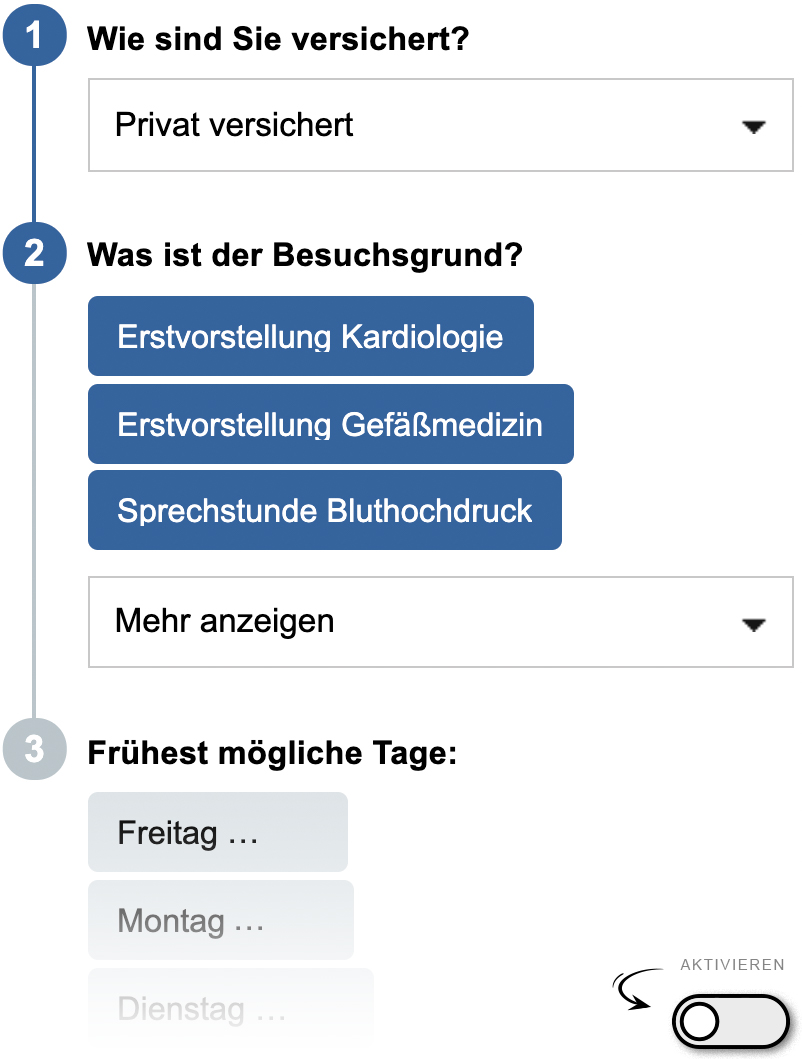This screenshot has width=802, height=1059.
Task: Pick the Dienstag appointment day
Action: (x=230, y=1008)
